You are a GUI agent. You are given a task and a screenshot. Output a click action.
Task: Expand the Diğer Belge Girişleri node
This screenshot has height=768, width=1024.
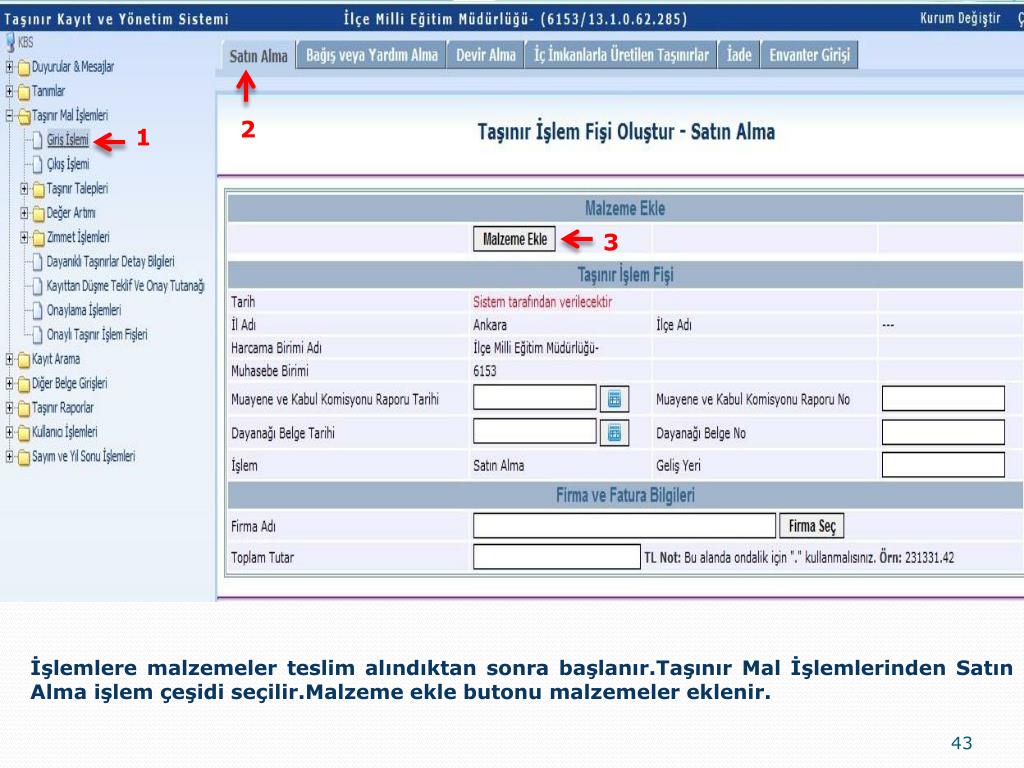click(x=9, y=383)
